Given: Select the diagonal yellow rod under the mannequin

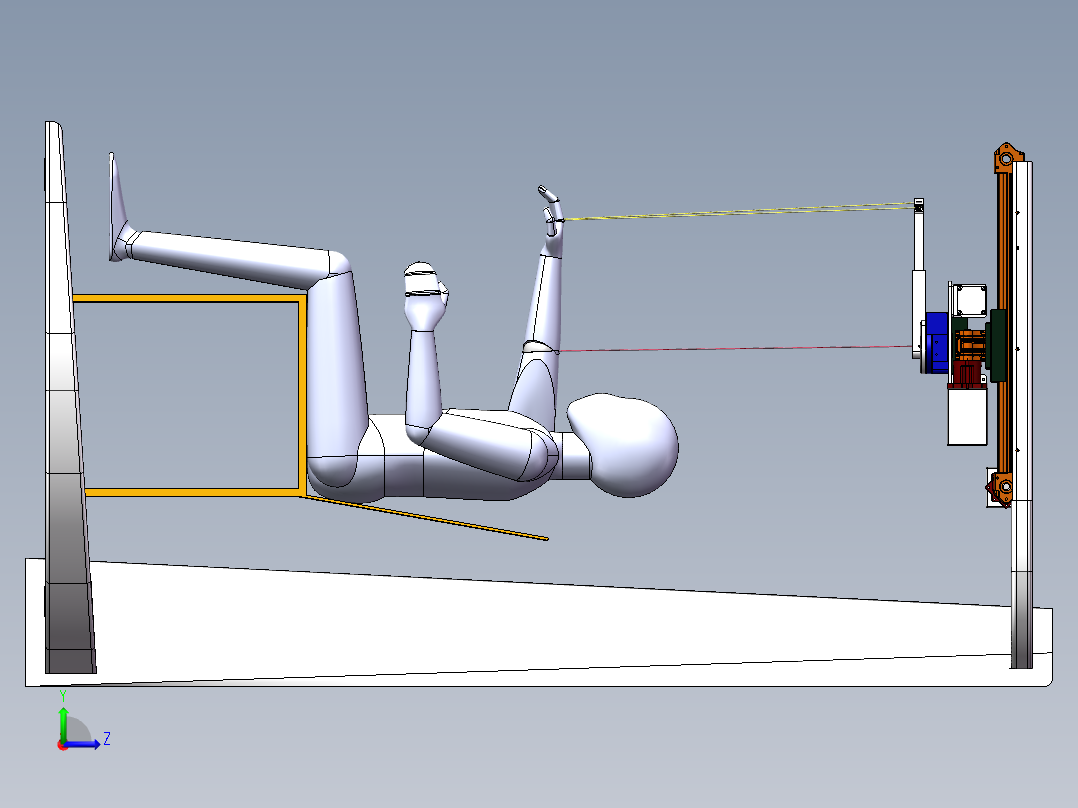Looking at the screenshot, I should coord(426,518).
